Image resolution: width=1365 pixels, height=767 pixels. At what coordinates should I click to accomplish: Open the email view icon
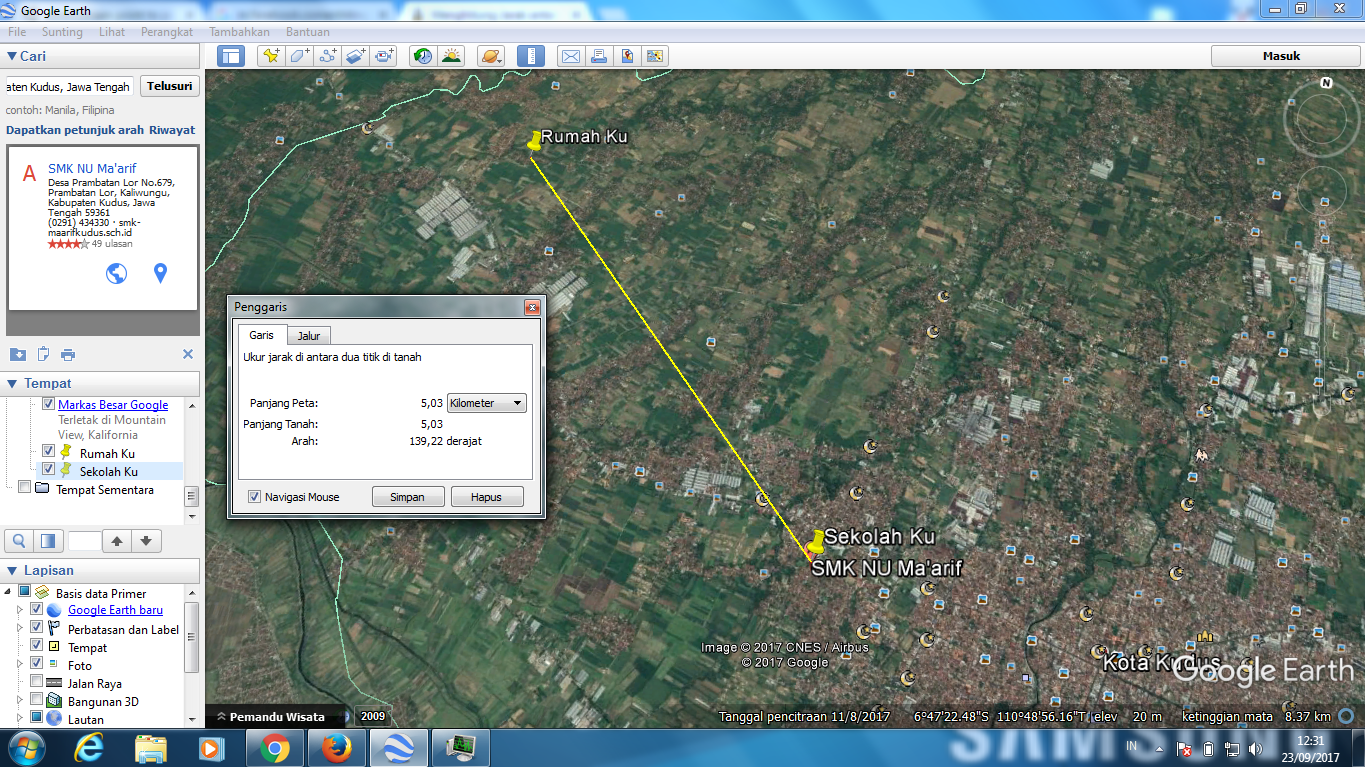[570, 56]
